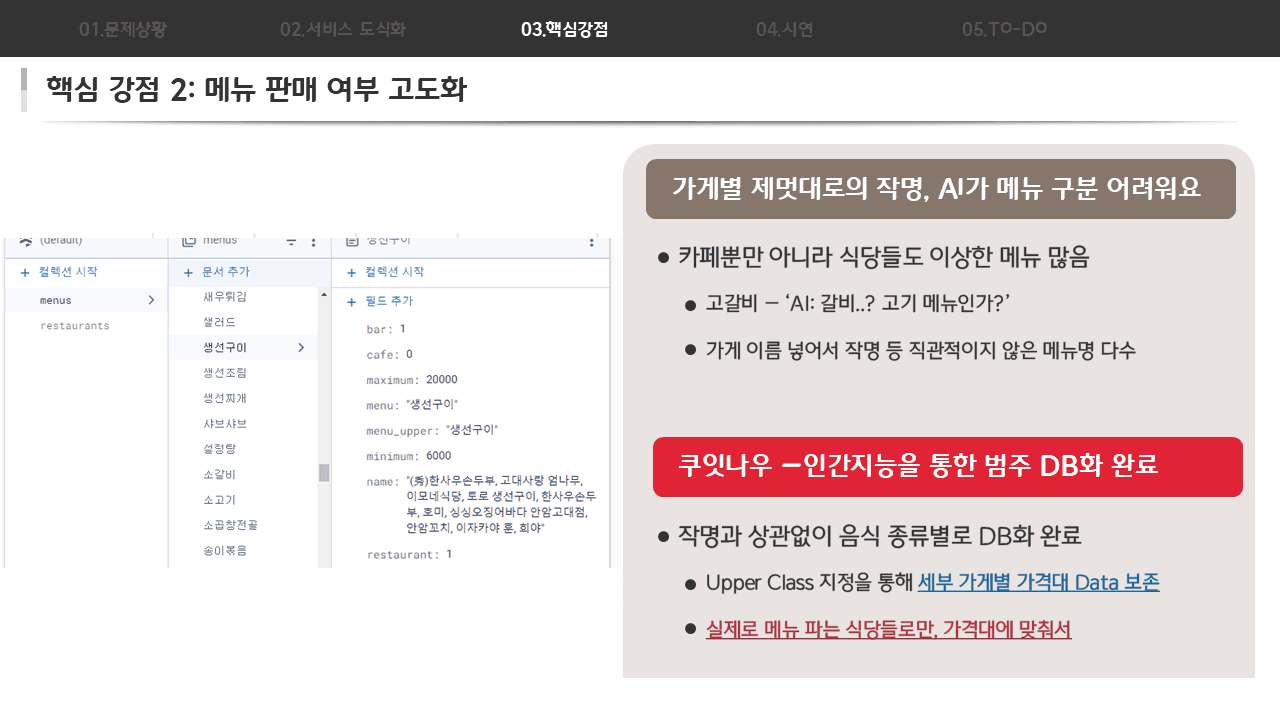Click 컬렉션 시작 in the 생선구이 document panel

[395, 272]
